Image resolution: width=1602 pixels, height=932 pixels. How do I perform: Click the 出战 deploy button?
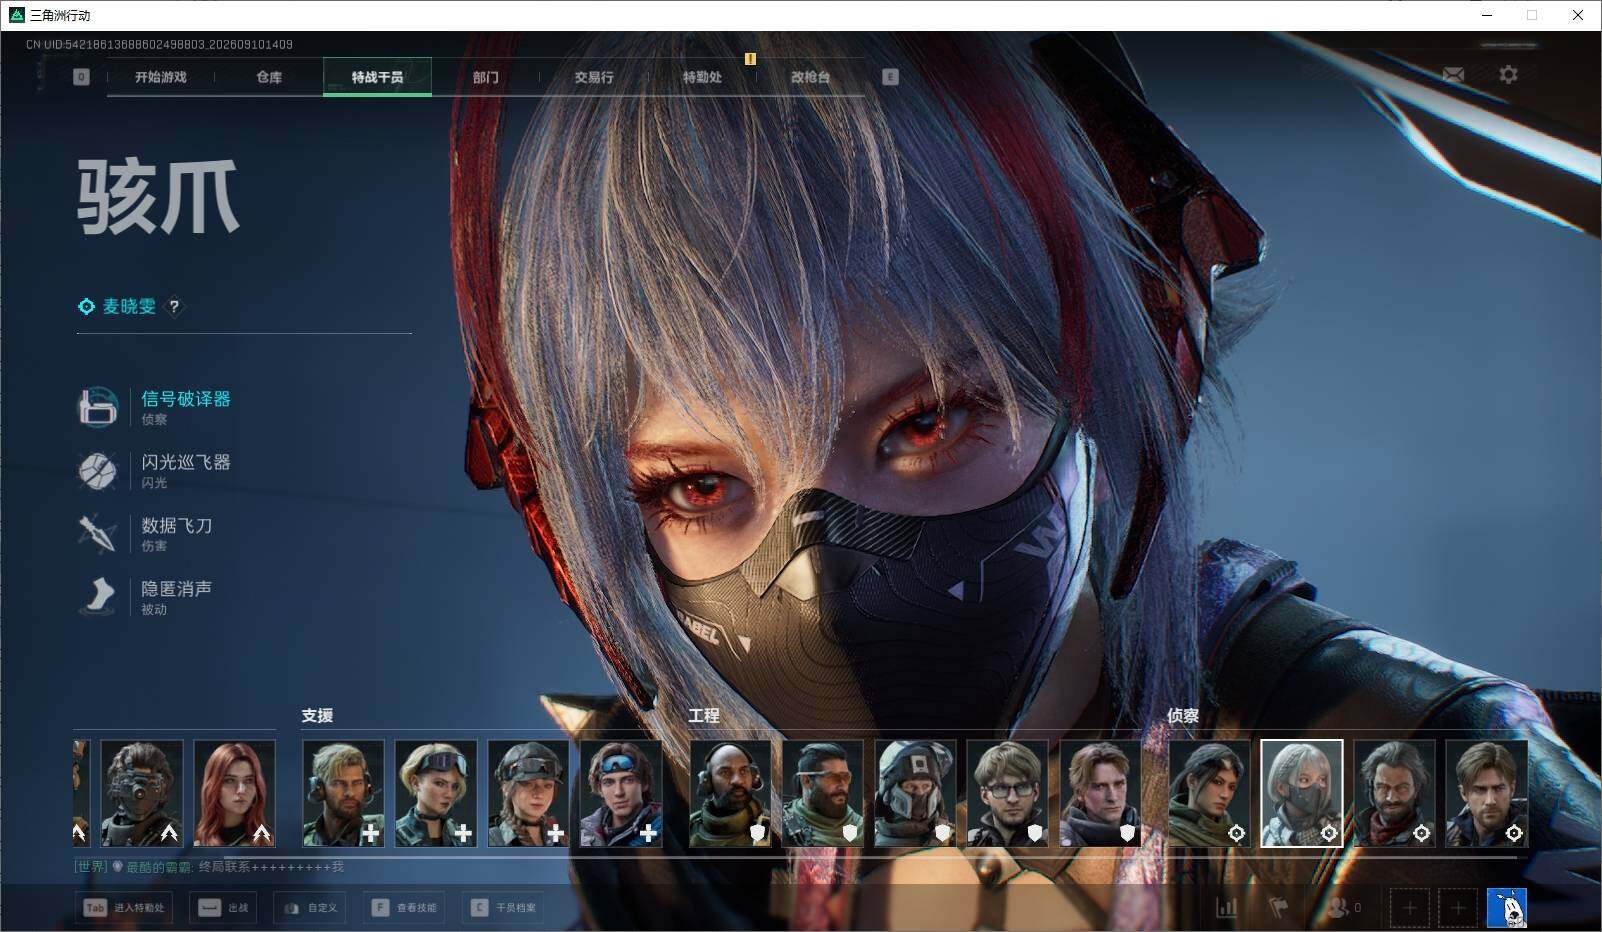pyautogui.click(x=223, y=907)
